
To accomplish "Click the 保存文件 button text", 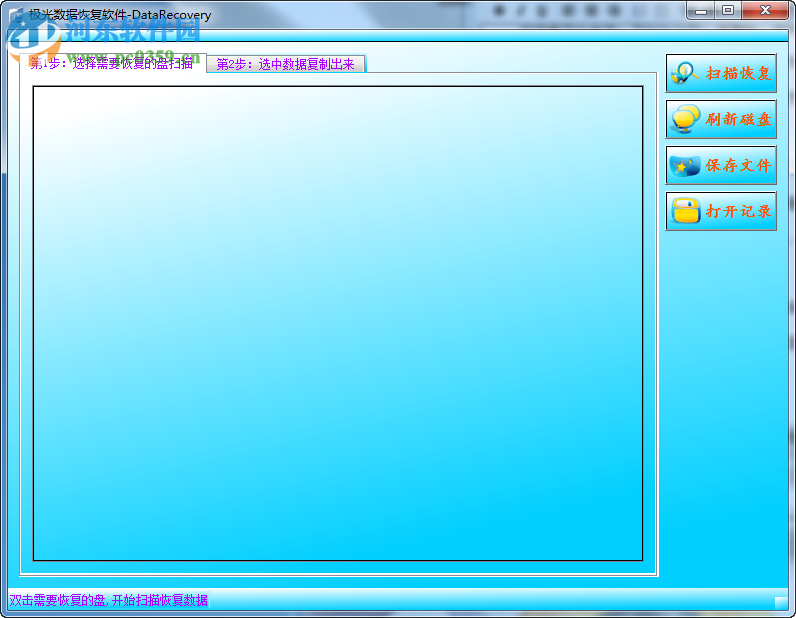I will tap(739, 165).
